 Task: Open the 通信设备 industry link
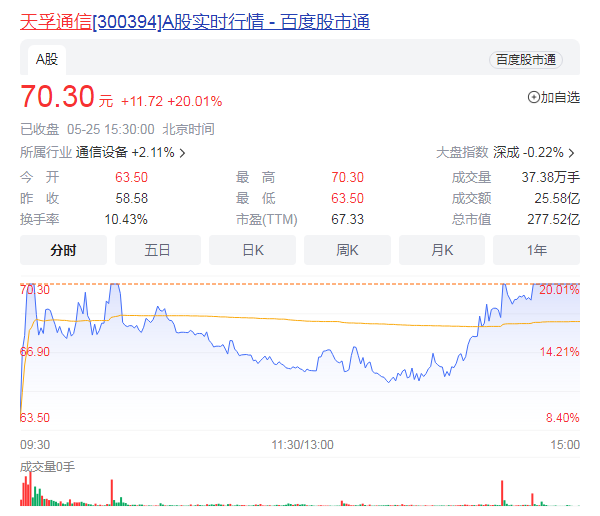101,153
